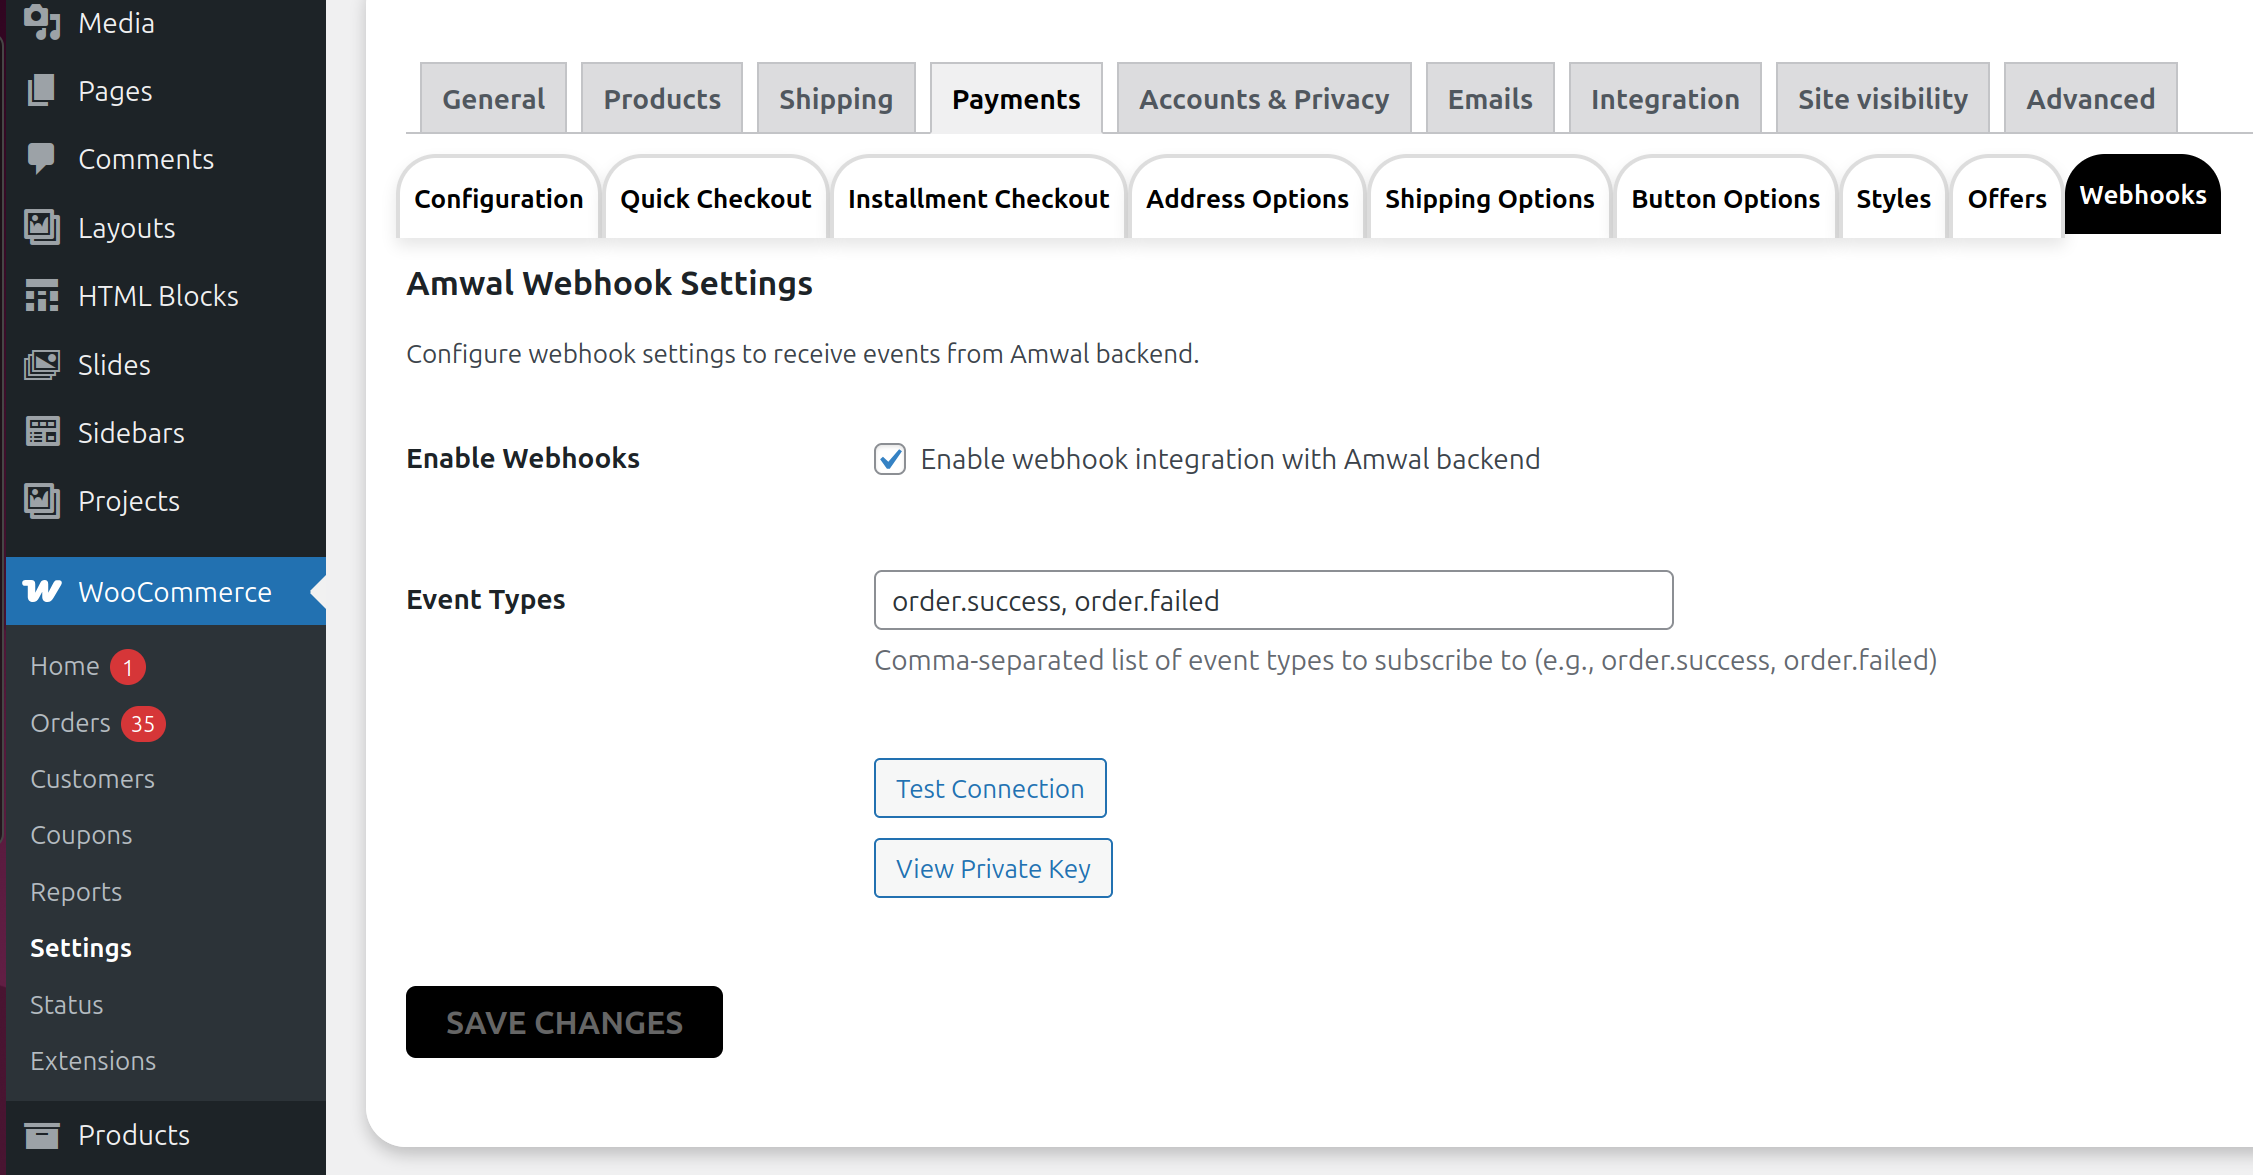Open Comments via speech bubble icon

[42, 158]
